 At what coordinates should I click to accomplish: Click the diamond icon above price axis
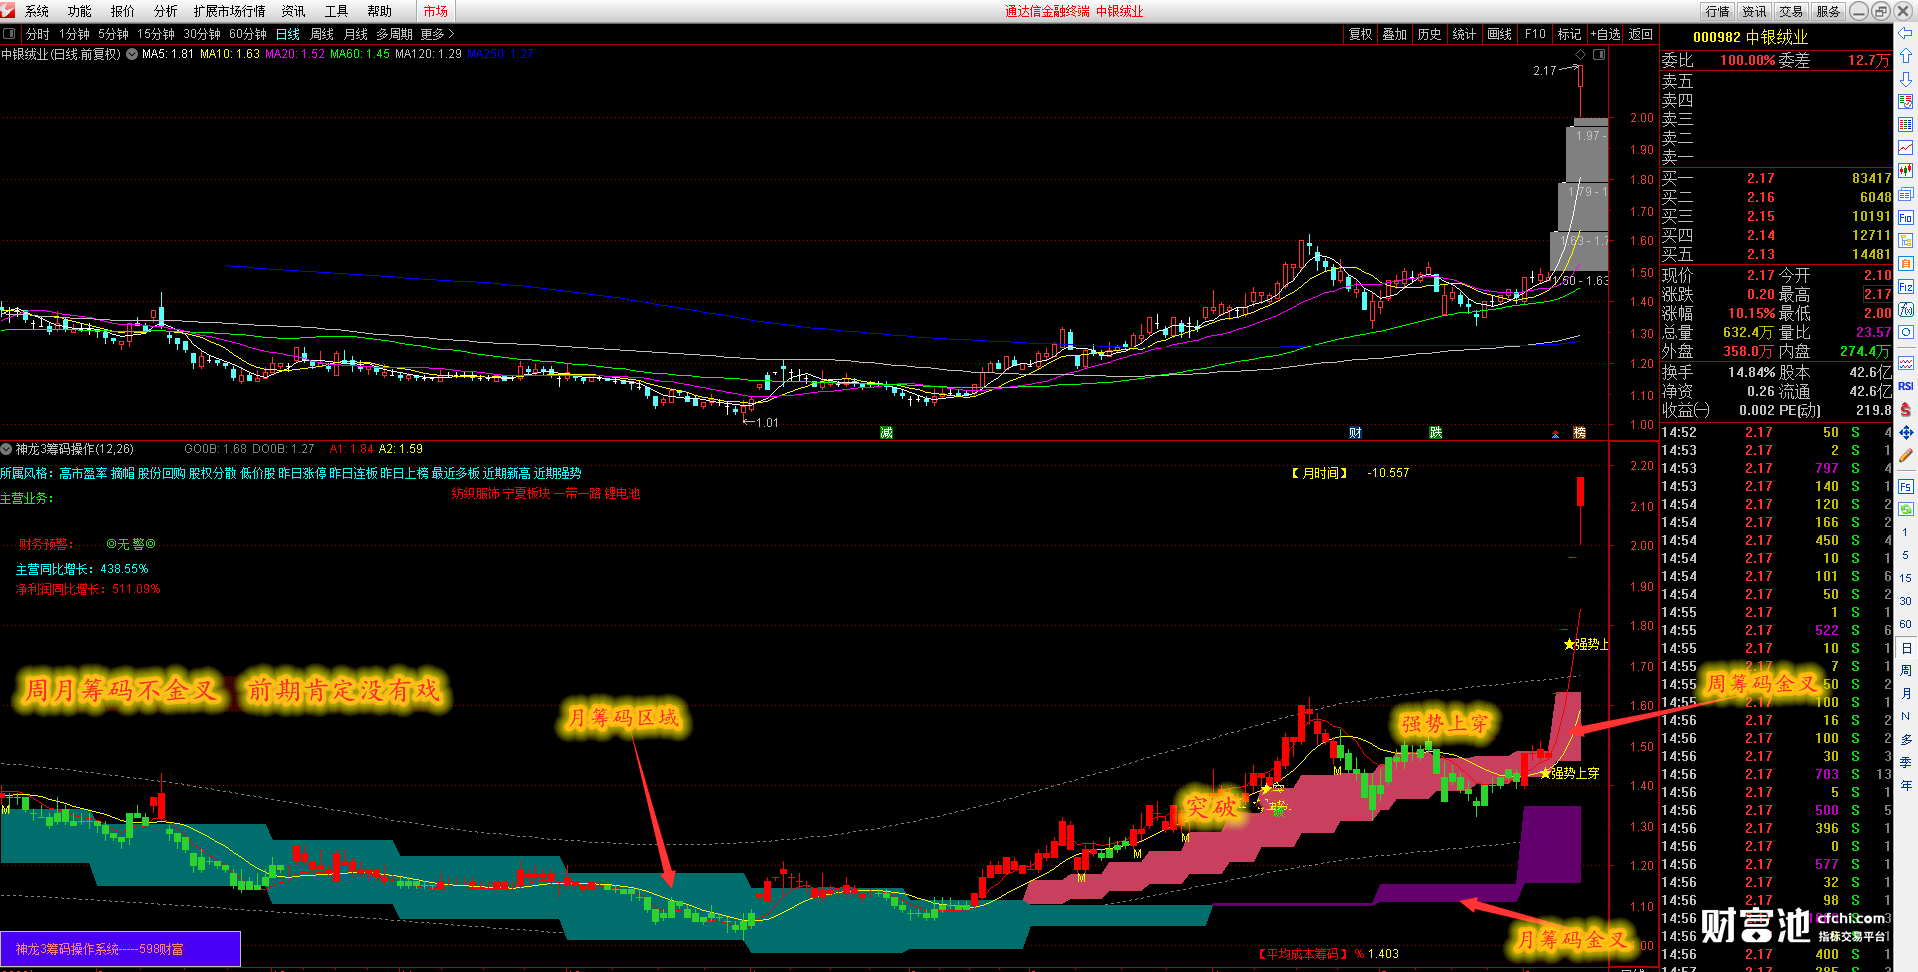point(1580,54)
